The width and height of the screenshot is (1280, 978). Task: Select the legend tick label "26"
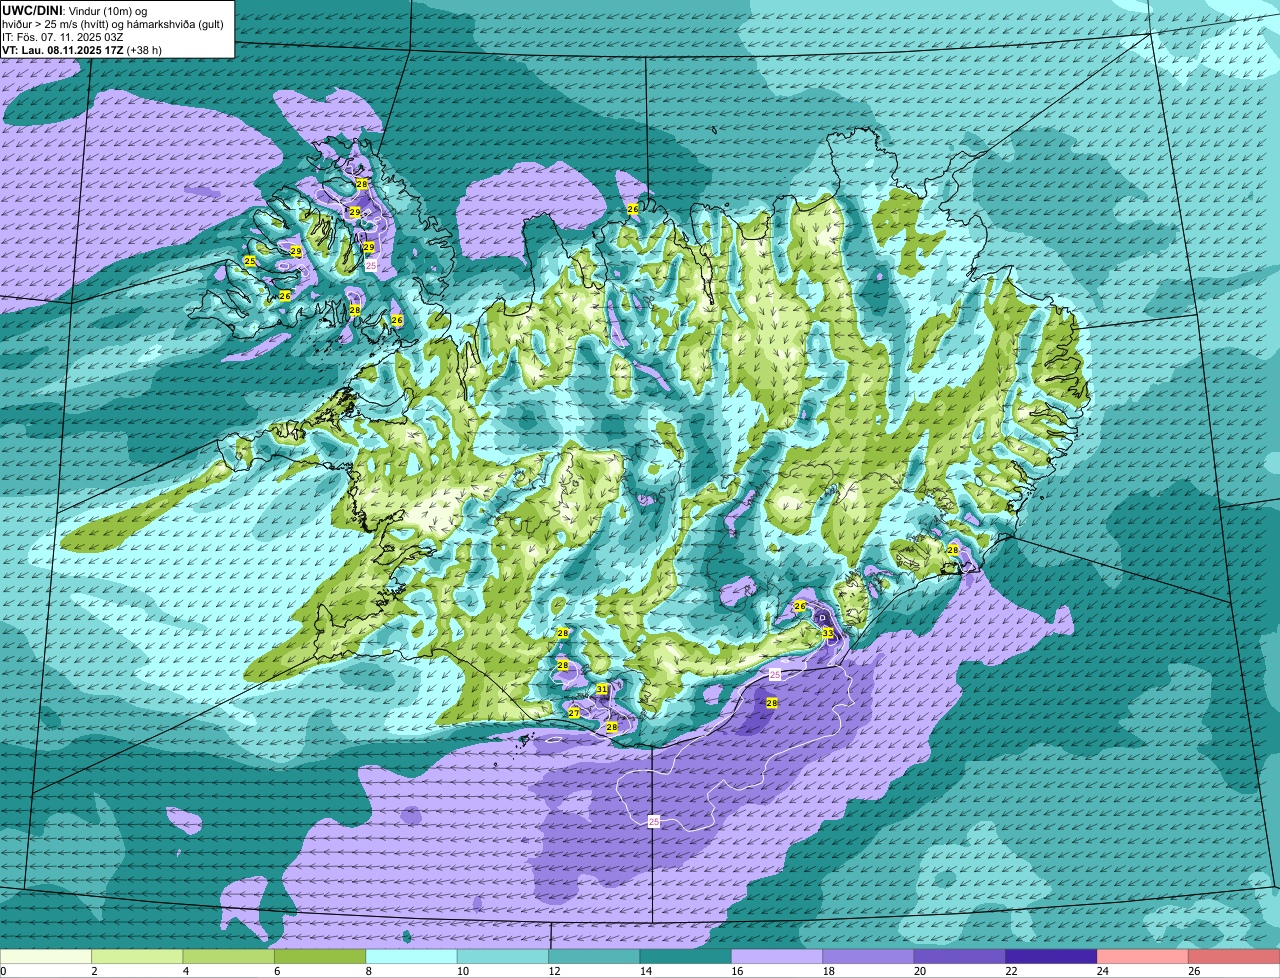1194,971
